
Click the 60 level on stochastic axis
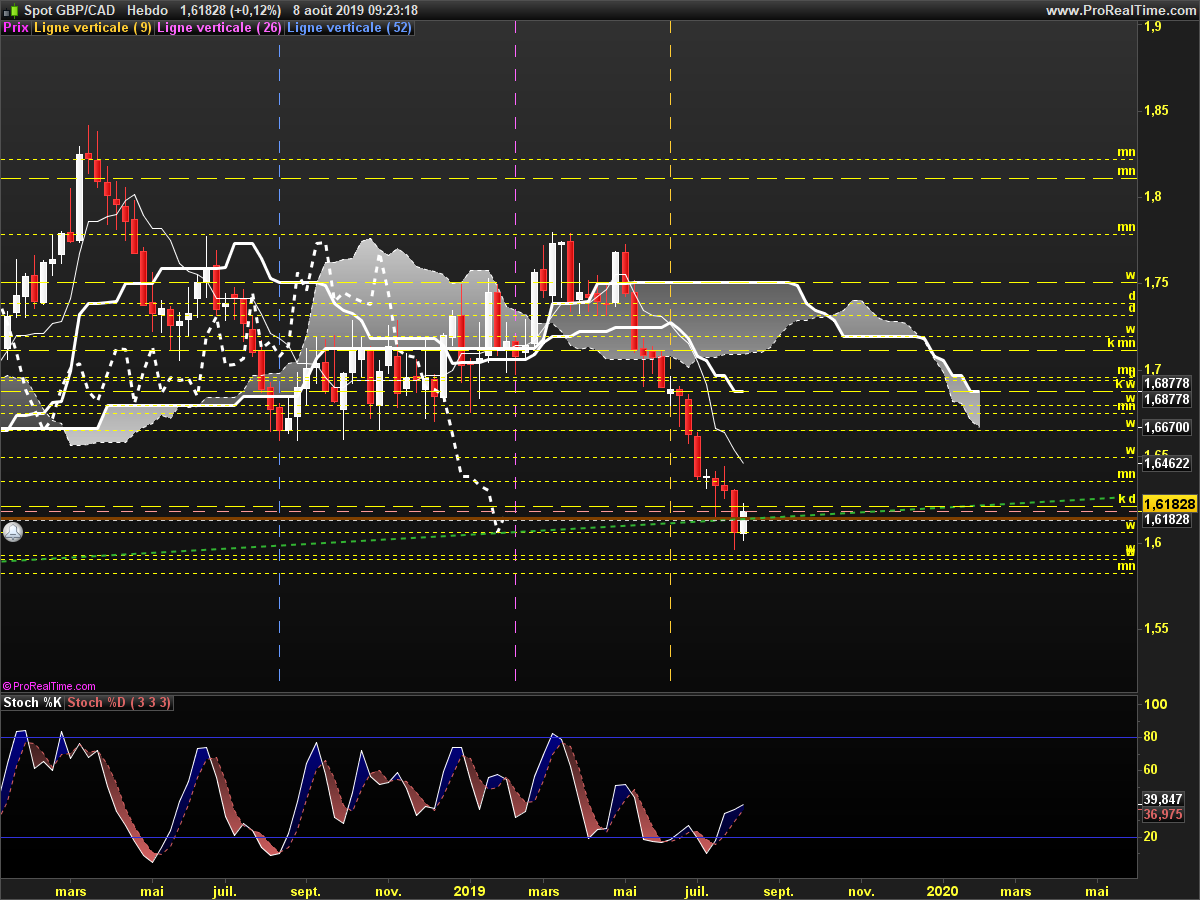pos(1151,770)
